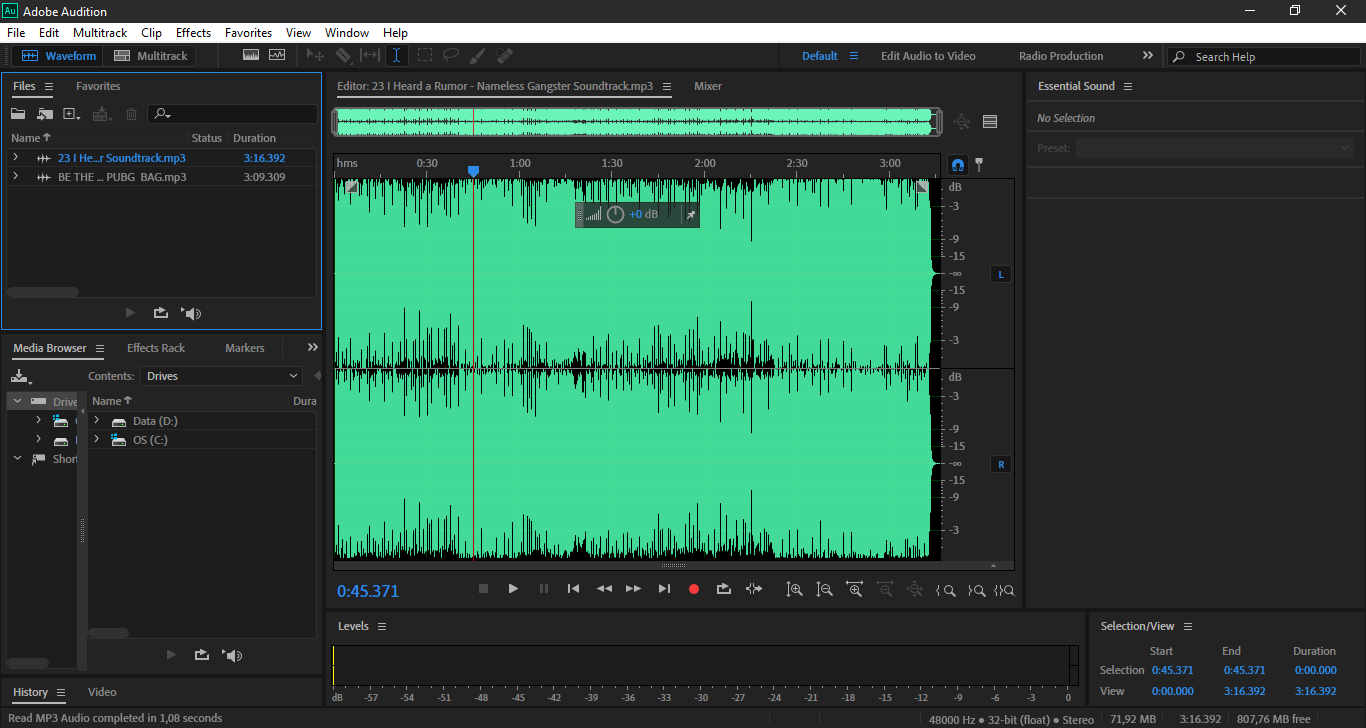
Task: Switch to Multitrack view
Action: point(151,56)
